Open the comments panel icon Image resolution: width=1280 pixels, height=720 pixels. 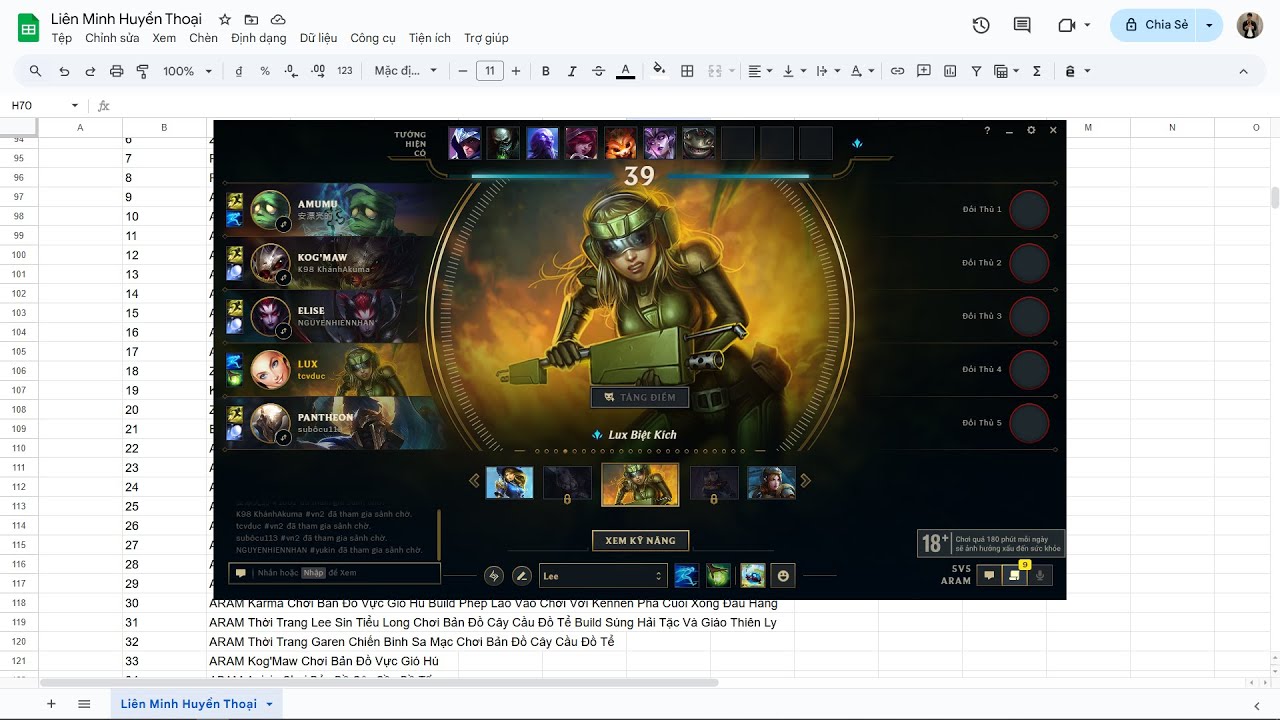1022,25
